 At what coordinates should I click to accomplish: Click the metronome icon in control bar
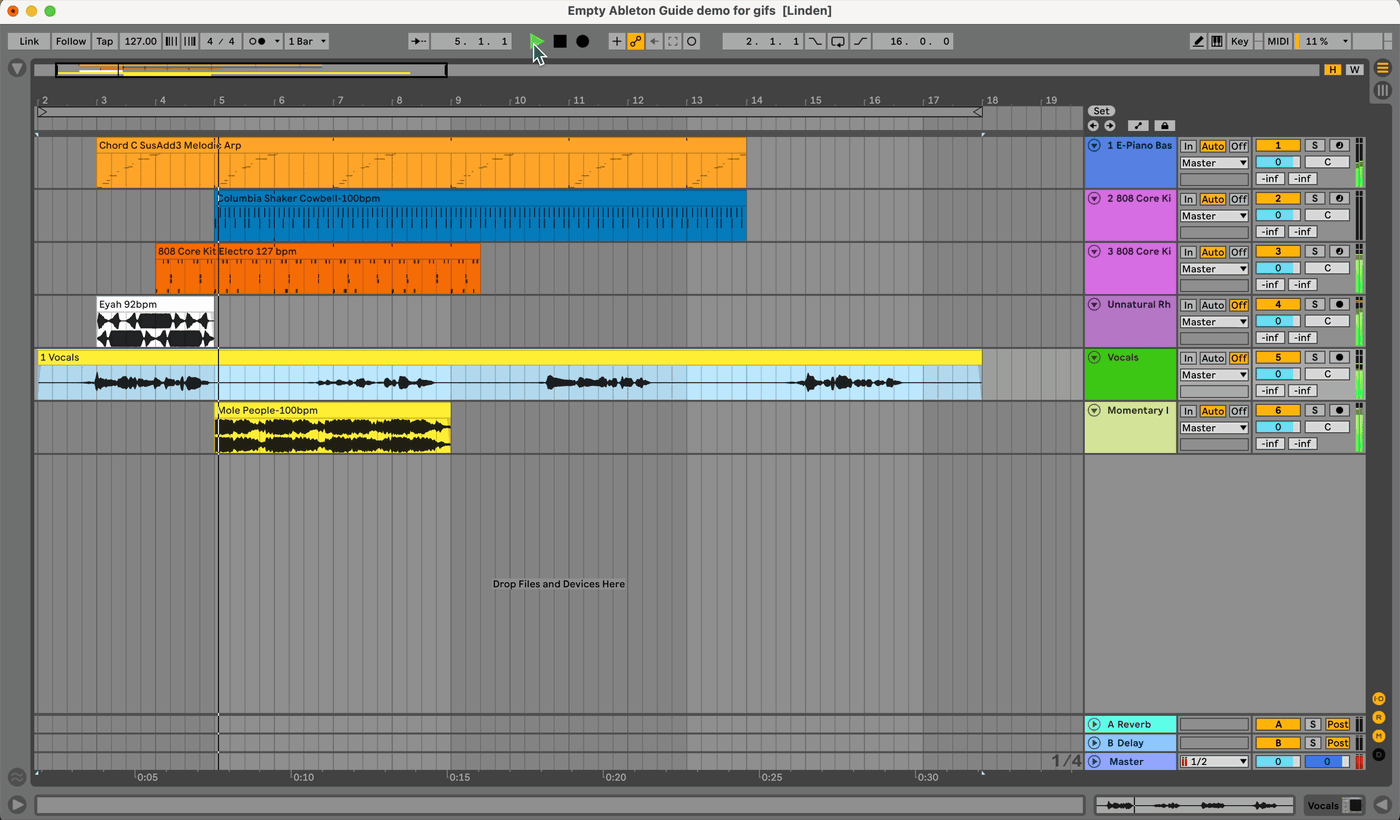point(257,41)
